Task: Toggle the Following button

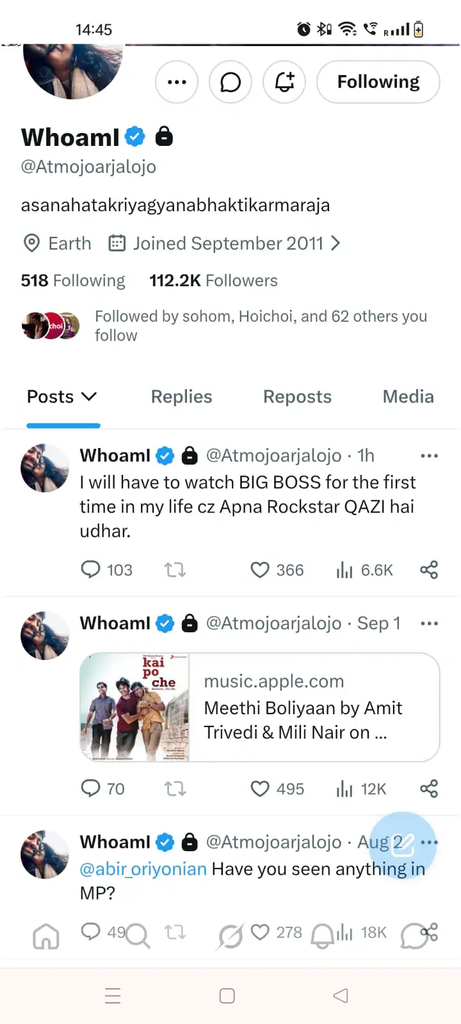Action: point(378,82)
